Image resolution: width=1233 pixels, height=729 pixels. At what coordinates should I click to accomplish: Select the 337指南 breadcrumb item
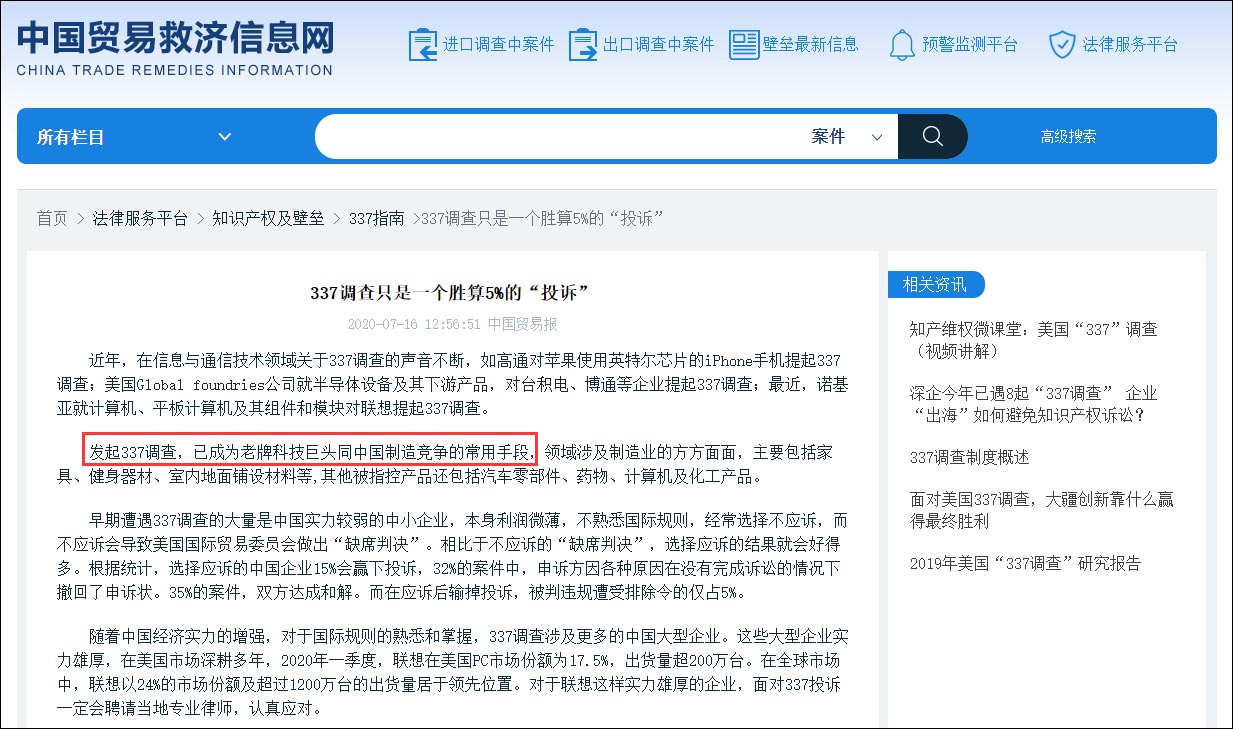[x=375, y=218]
